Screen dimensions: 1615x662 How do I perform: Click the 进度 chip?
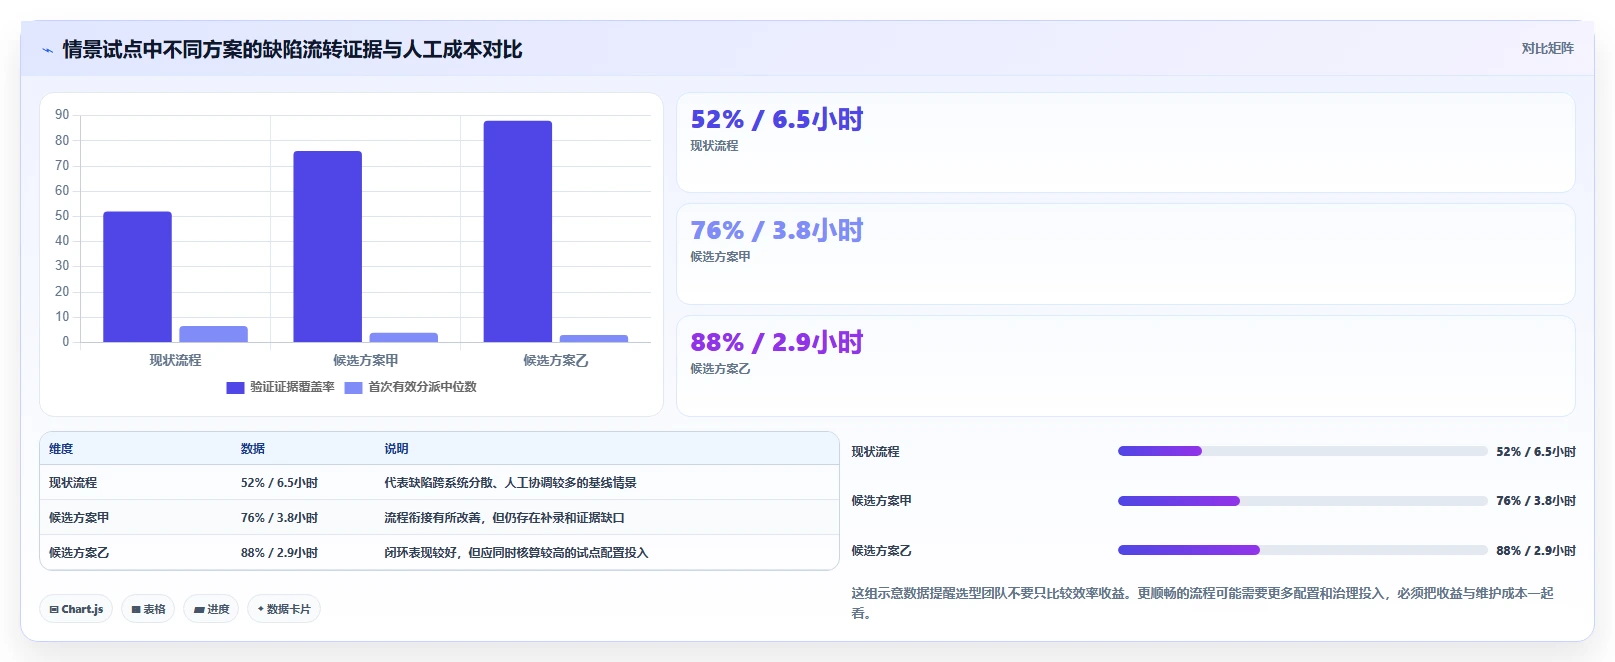coord(211,609)
